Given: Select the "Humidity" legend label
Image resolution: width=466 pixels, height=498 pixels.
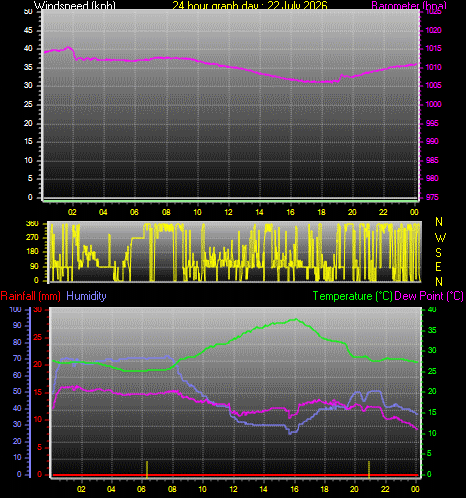Looking at the screenshot, I should pyautogui.click(x=86, y=296).
